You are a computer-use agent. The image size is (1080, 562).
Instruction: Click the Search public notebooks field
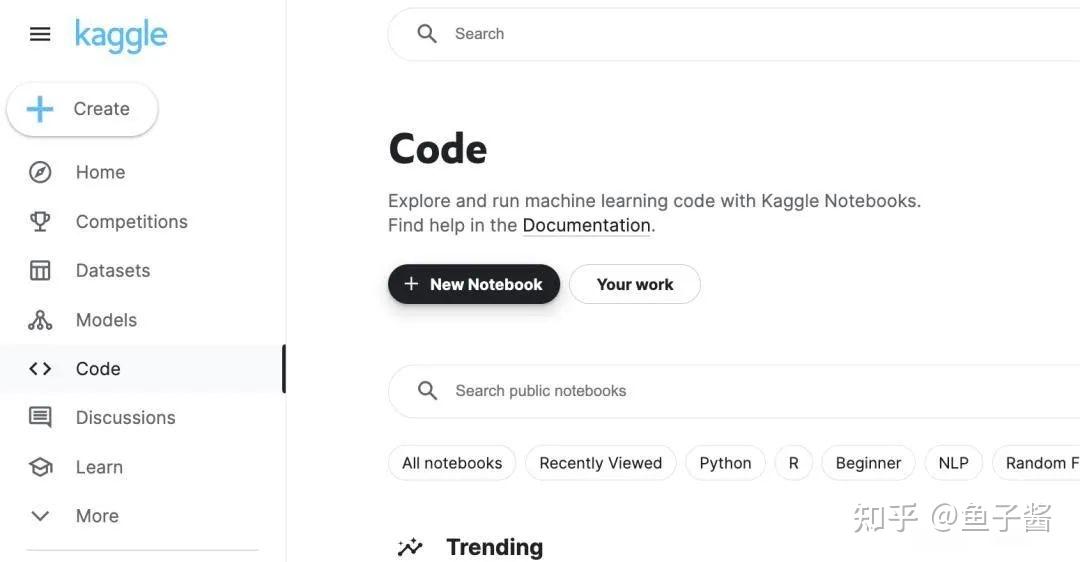tap(700, 391)
